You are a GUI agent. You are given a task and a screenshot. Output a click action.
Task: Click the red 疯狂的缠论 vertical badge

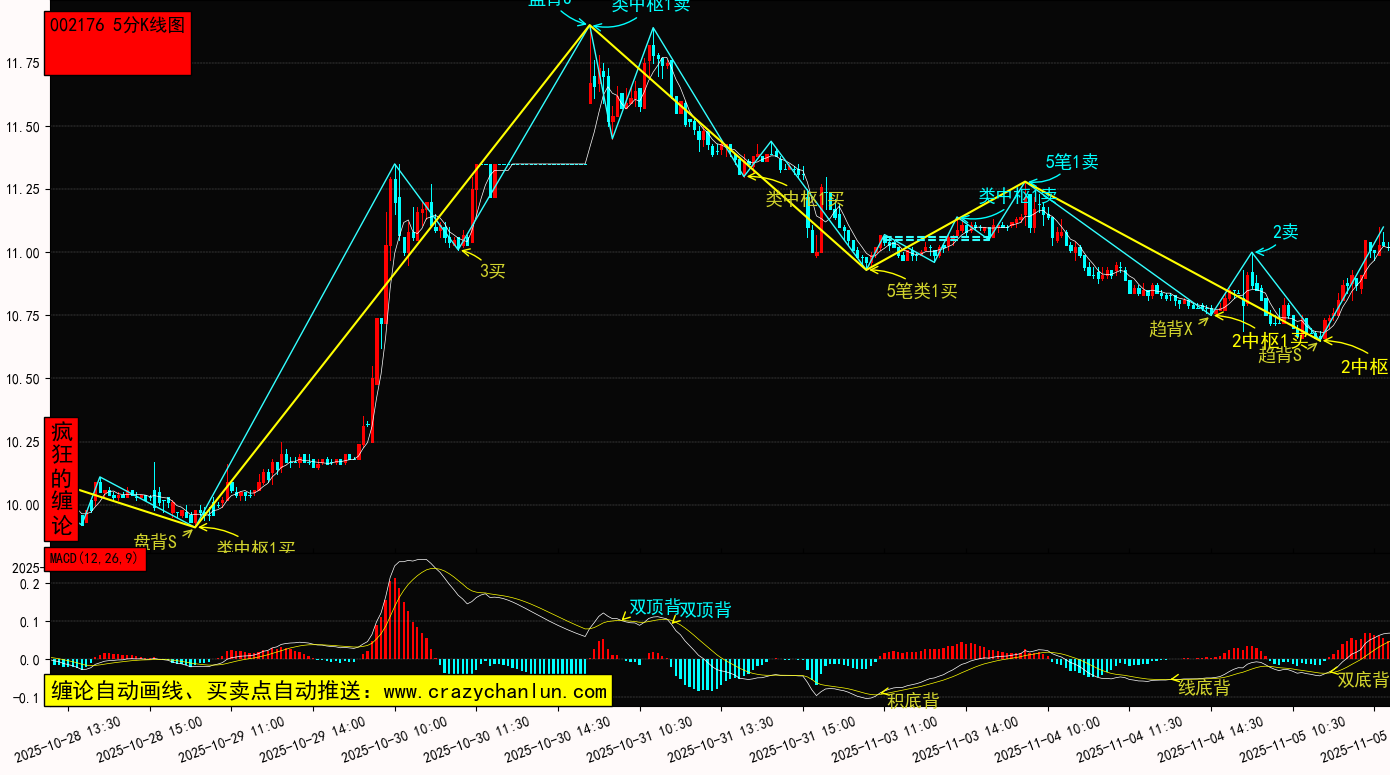coord(62,479)
